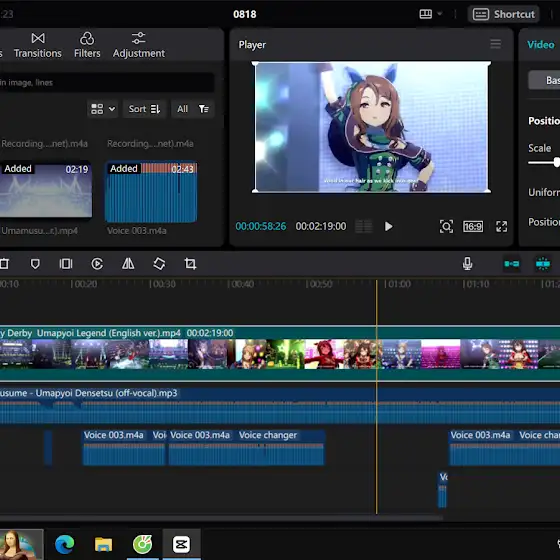Click the video preview frame in Player

[x=371, y=127]
